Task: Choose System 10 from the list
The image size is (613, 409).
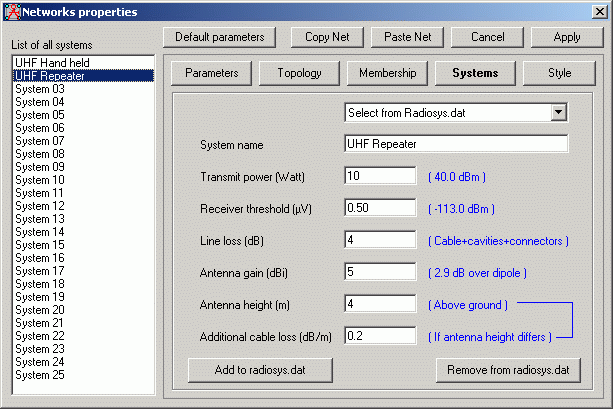Action: (40, 180)
